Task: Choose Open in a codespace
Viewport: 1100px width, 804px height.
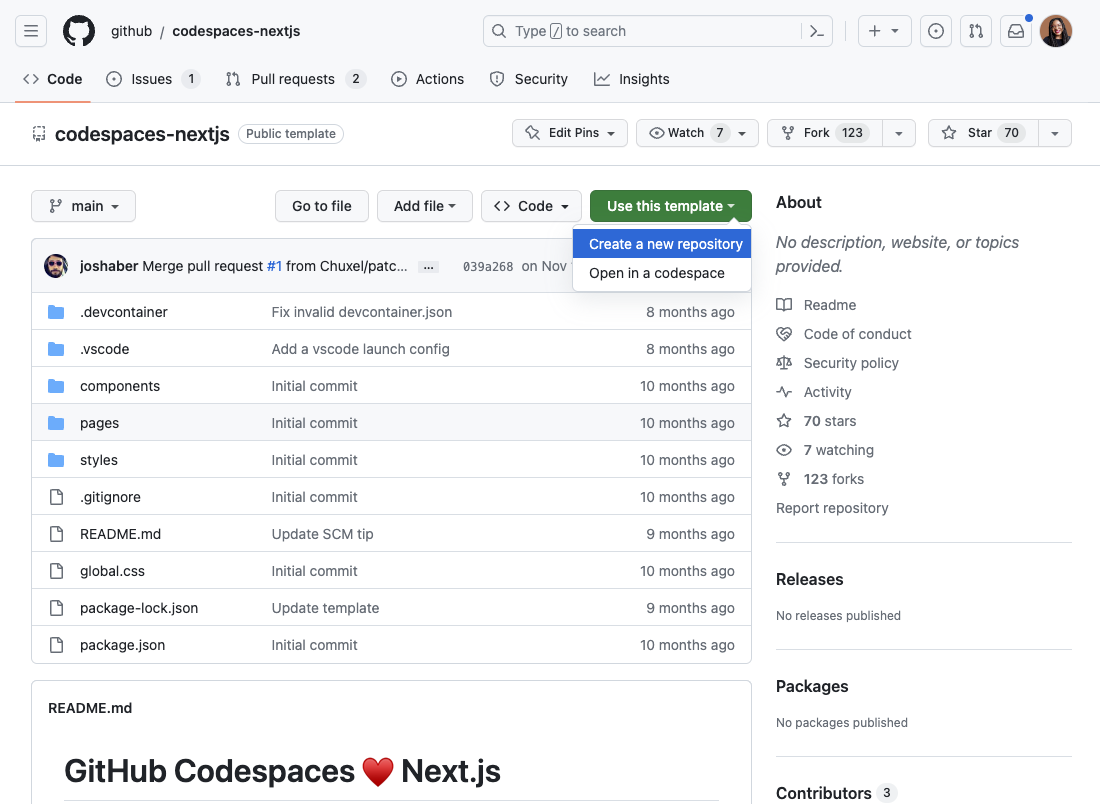Action: click(656, 273)
